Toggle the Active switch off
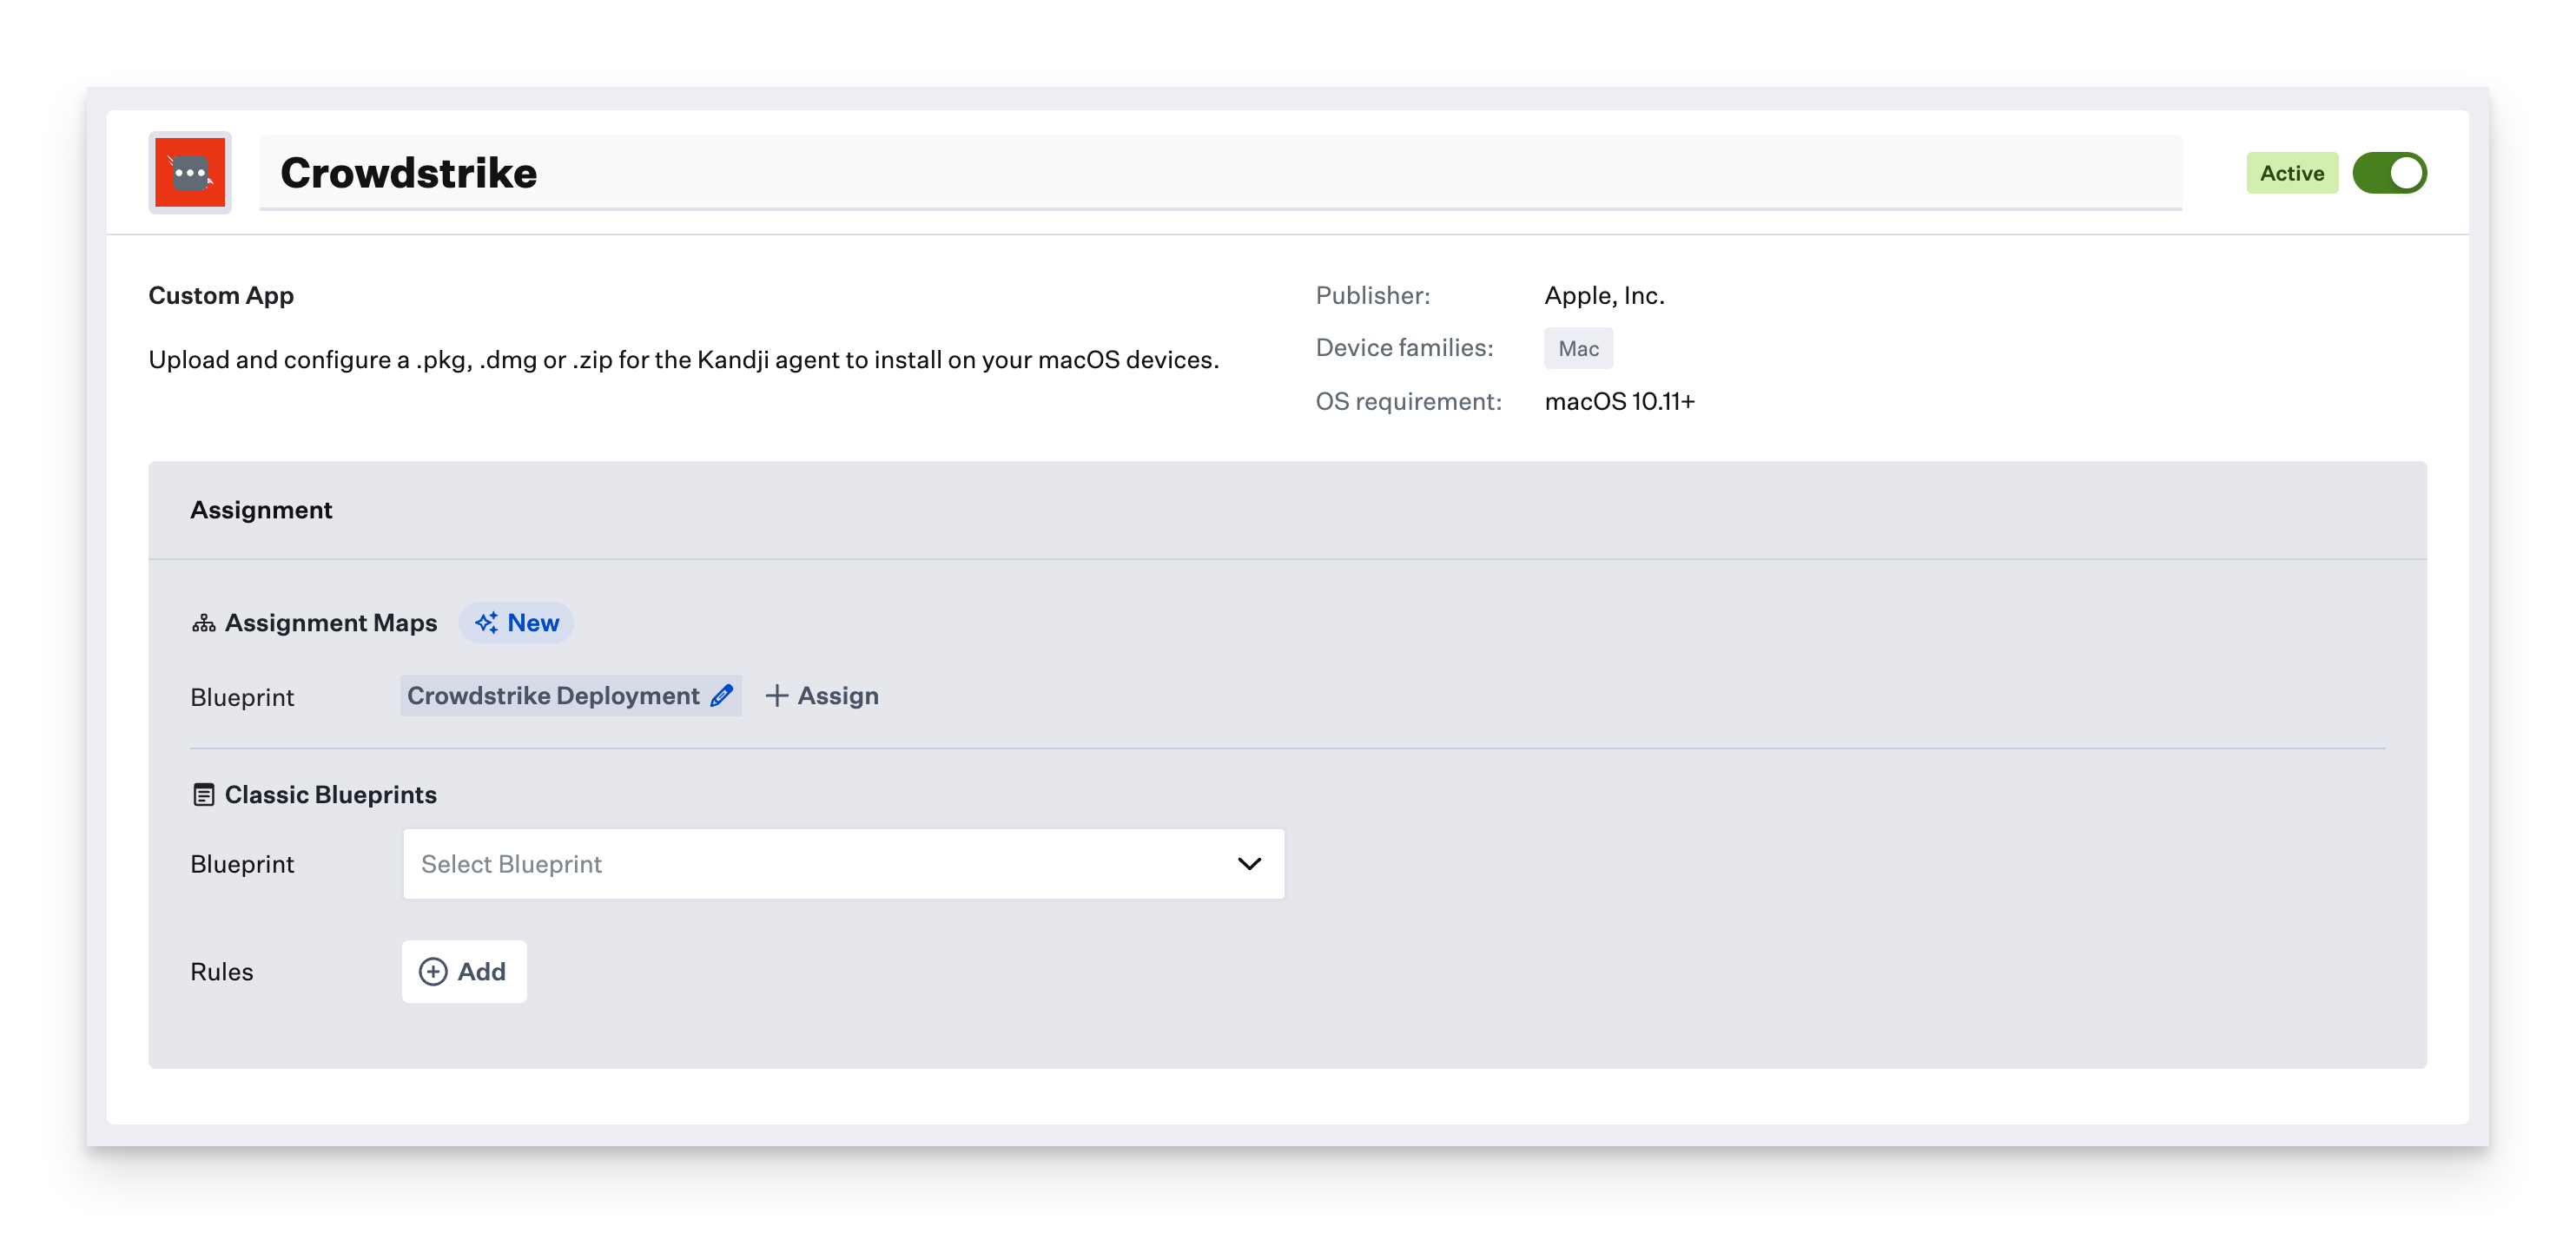Screen dimensions: 2576x1233 (x=2389, y=173)
